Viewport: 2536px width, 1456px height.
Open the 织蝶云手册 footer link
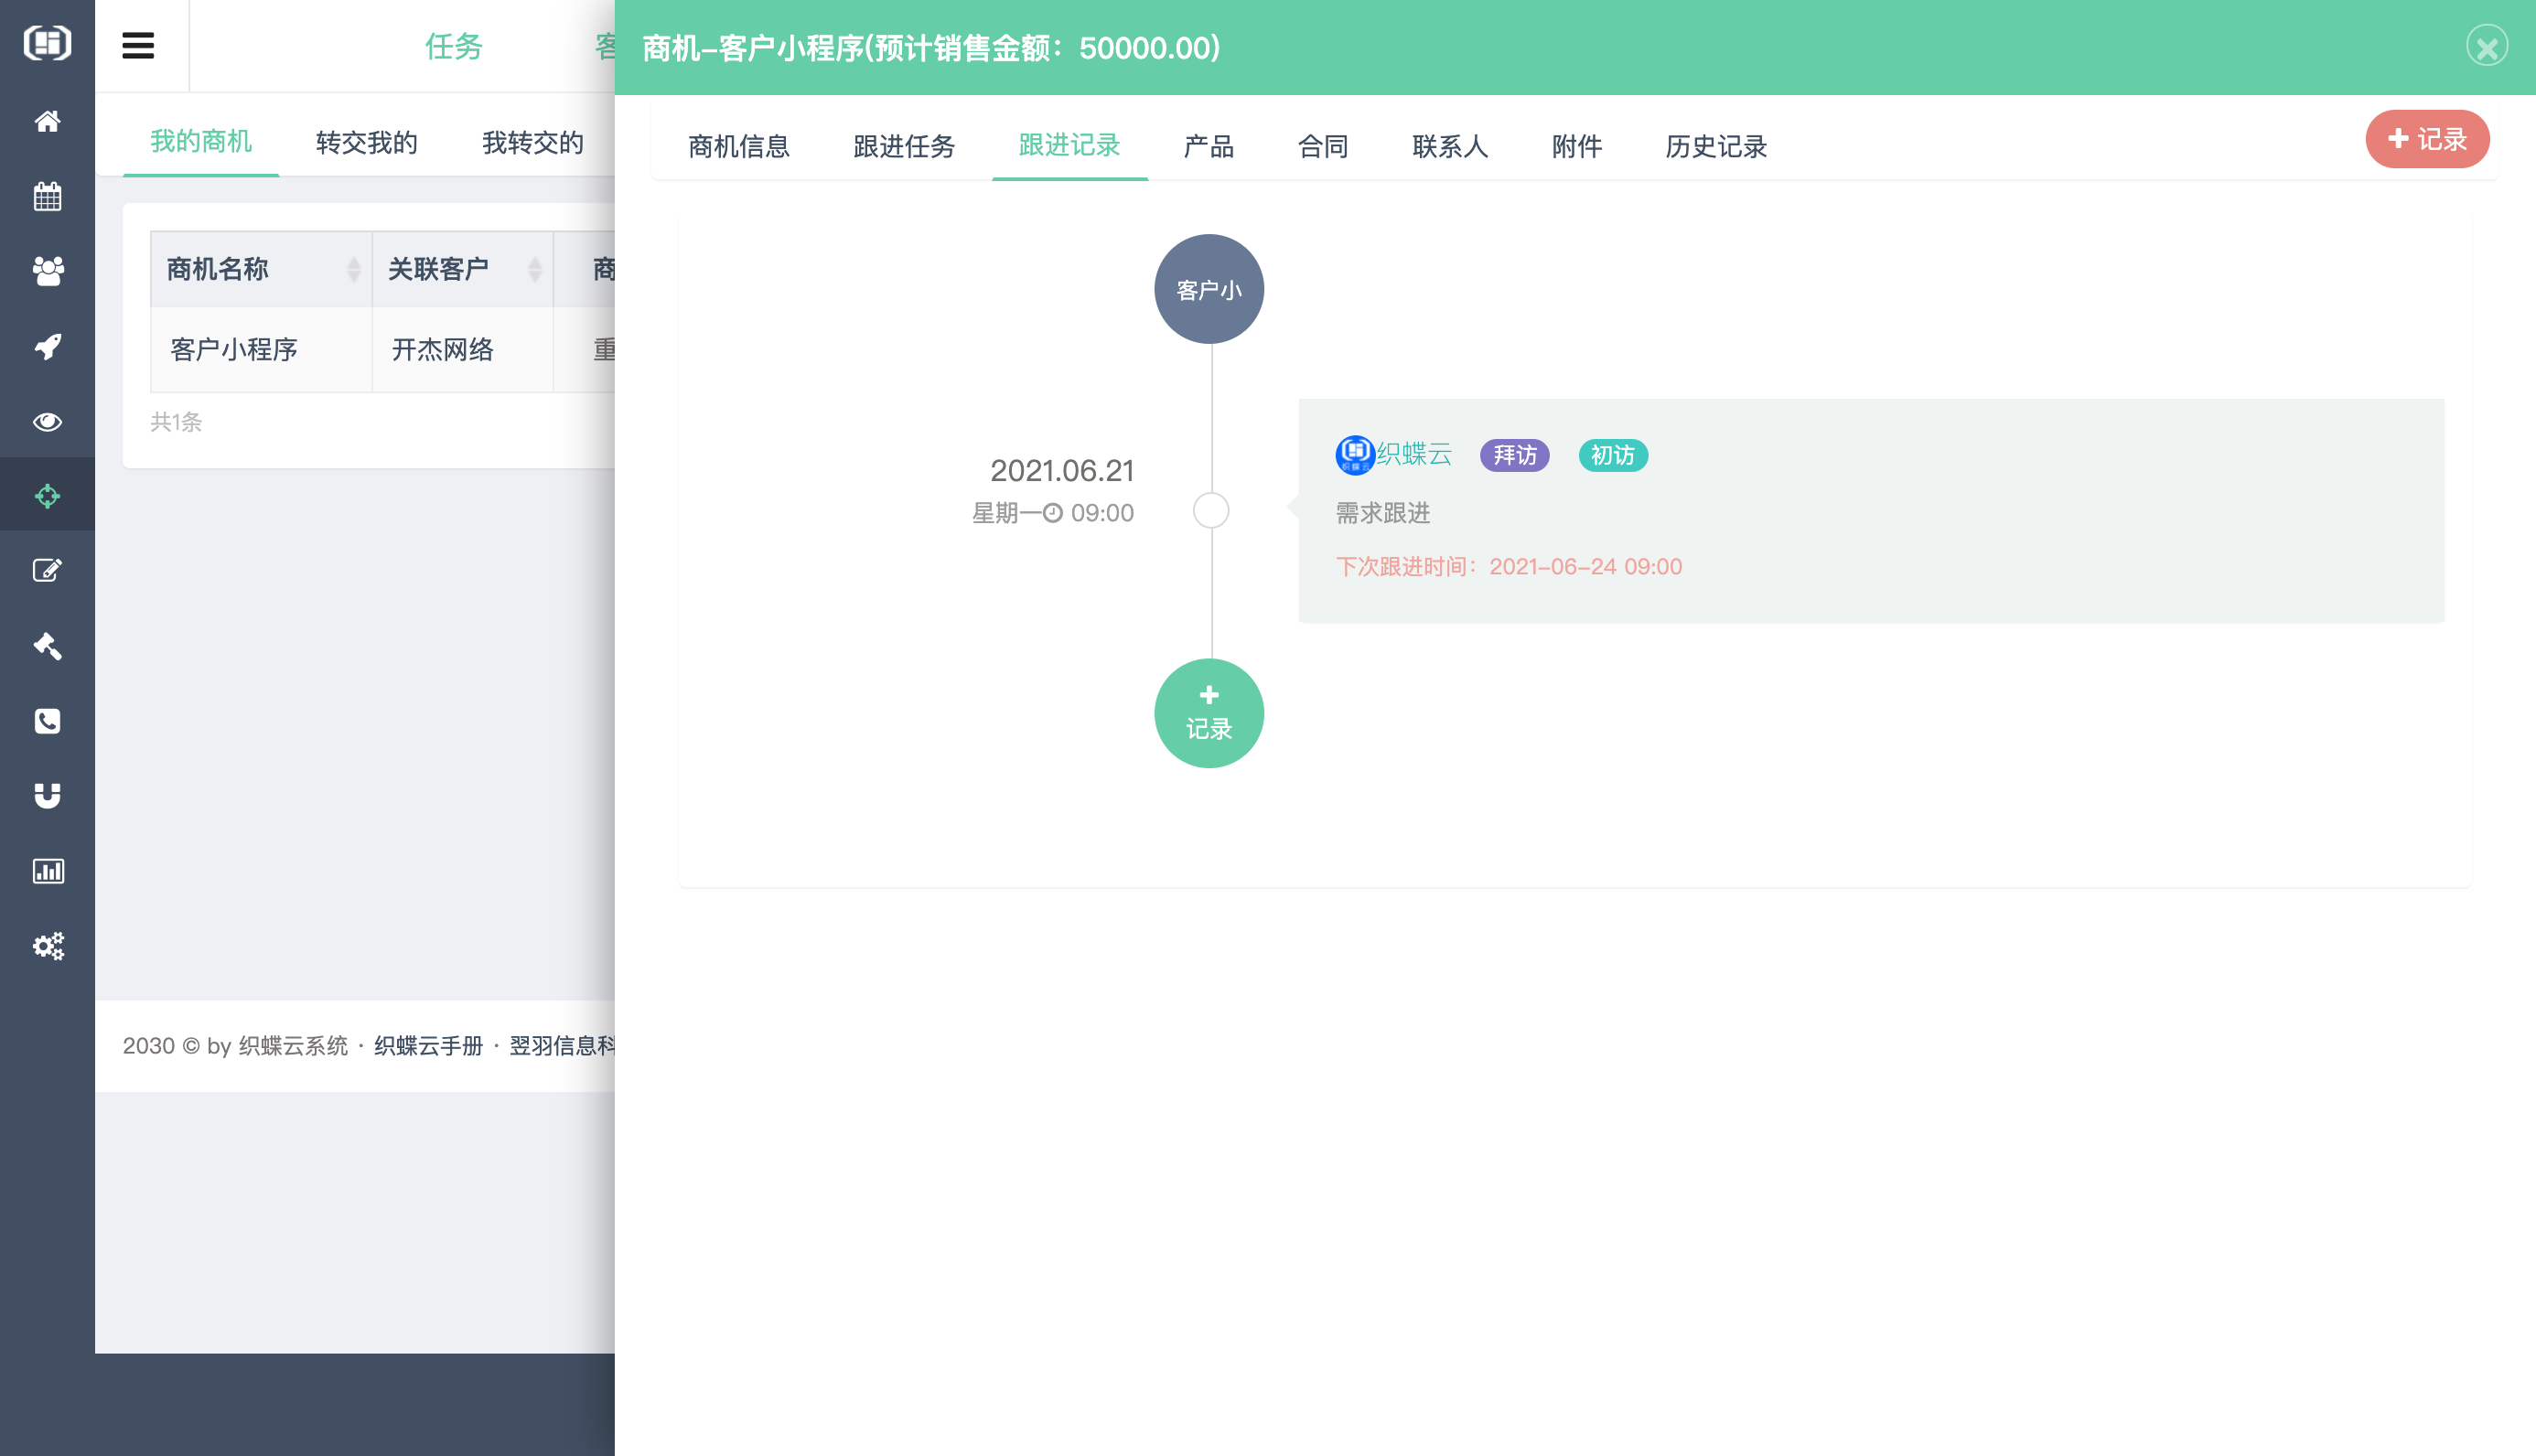427,1045
